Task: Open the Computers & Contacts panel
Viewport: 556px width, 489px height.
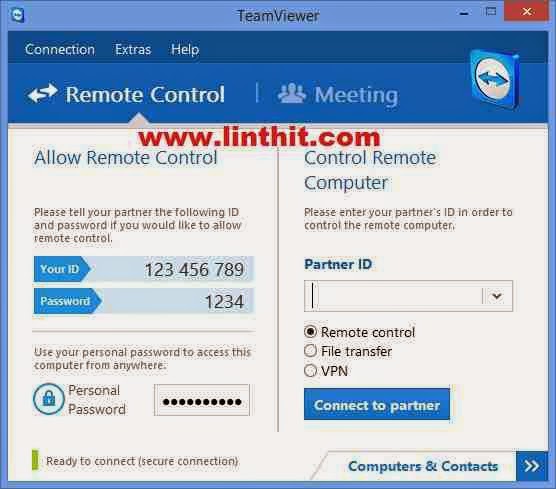Action: pyautogui.click(x=423, y=466)
